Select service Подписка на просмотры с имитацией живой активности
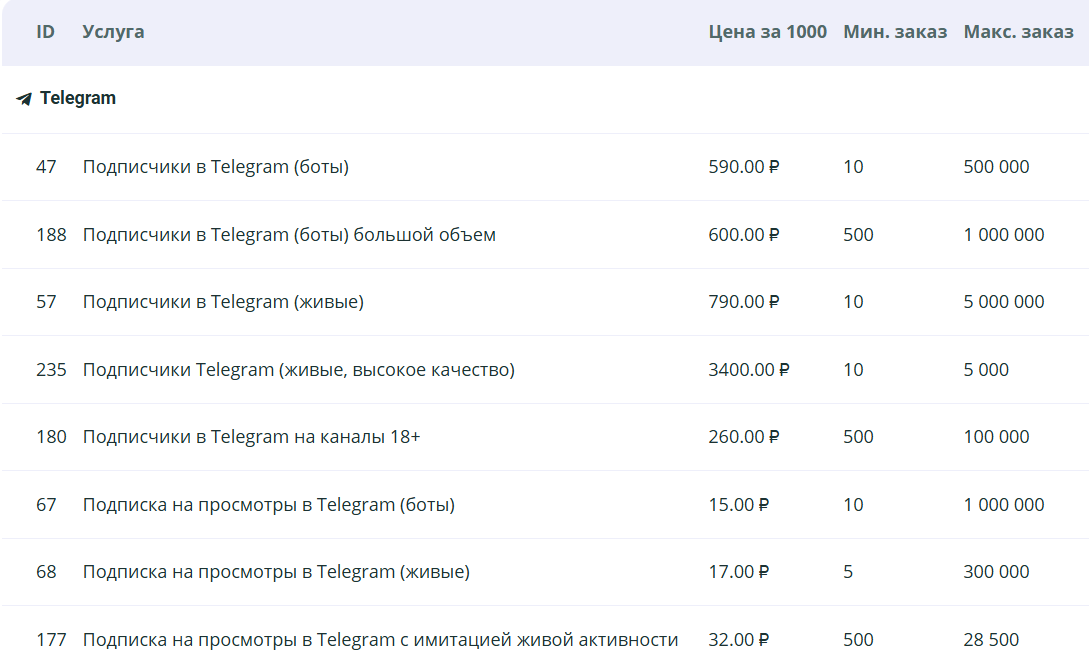The width and height of the screenshot is (1089, 672). 381,639
